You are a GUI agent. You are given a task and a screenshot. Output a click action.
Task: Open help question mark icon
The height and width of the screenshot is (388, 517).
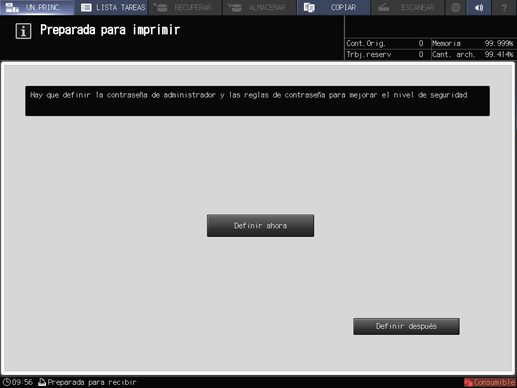pyautogui.click(x=504, y=7)
